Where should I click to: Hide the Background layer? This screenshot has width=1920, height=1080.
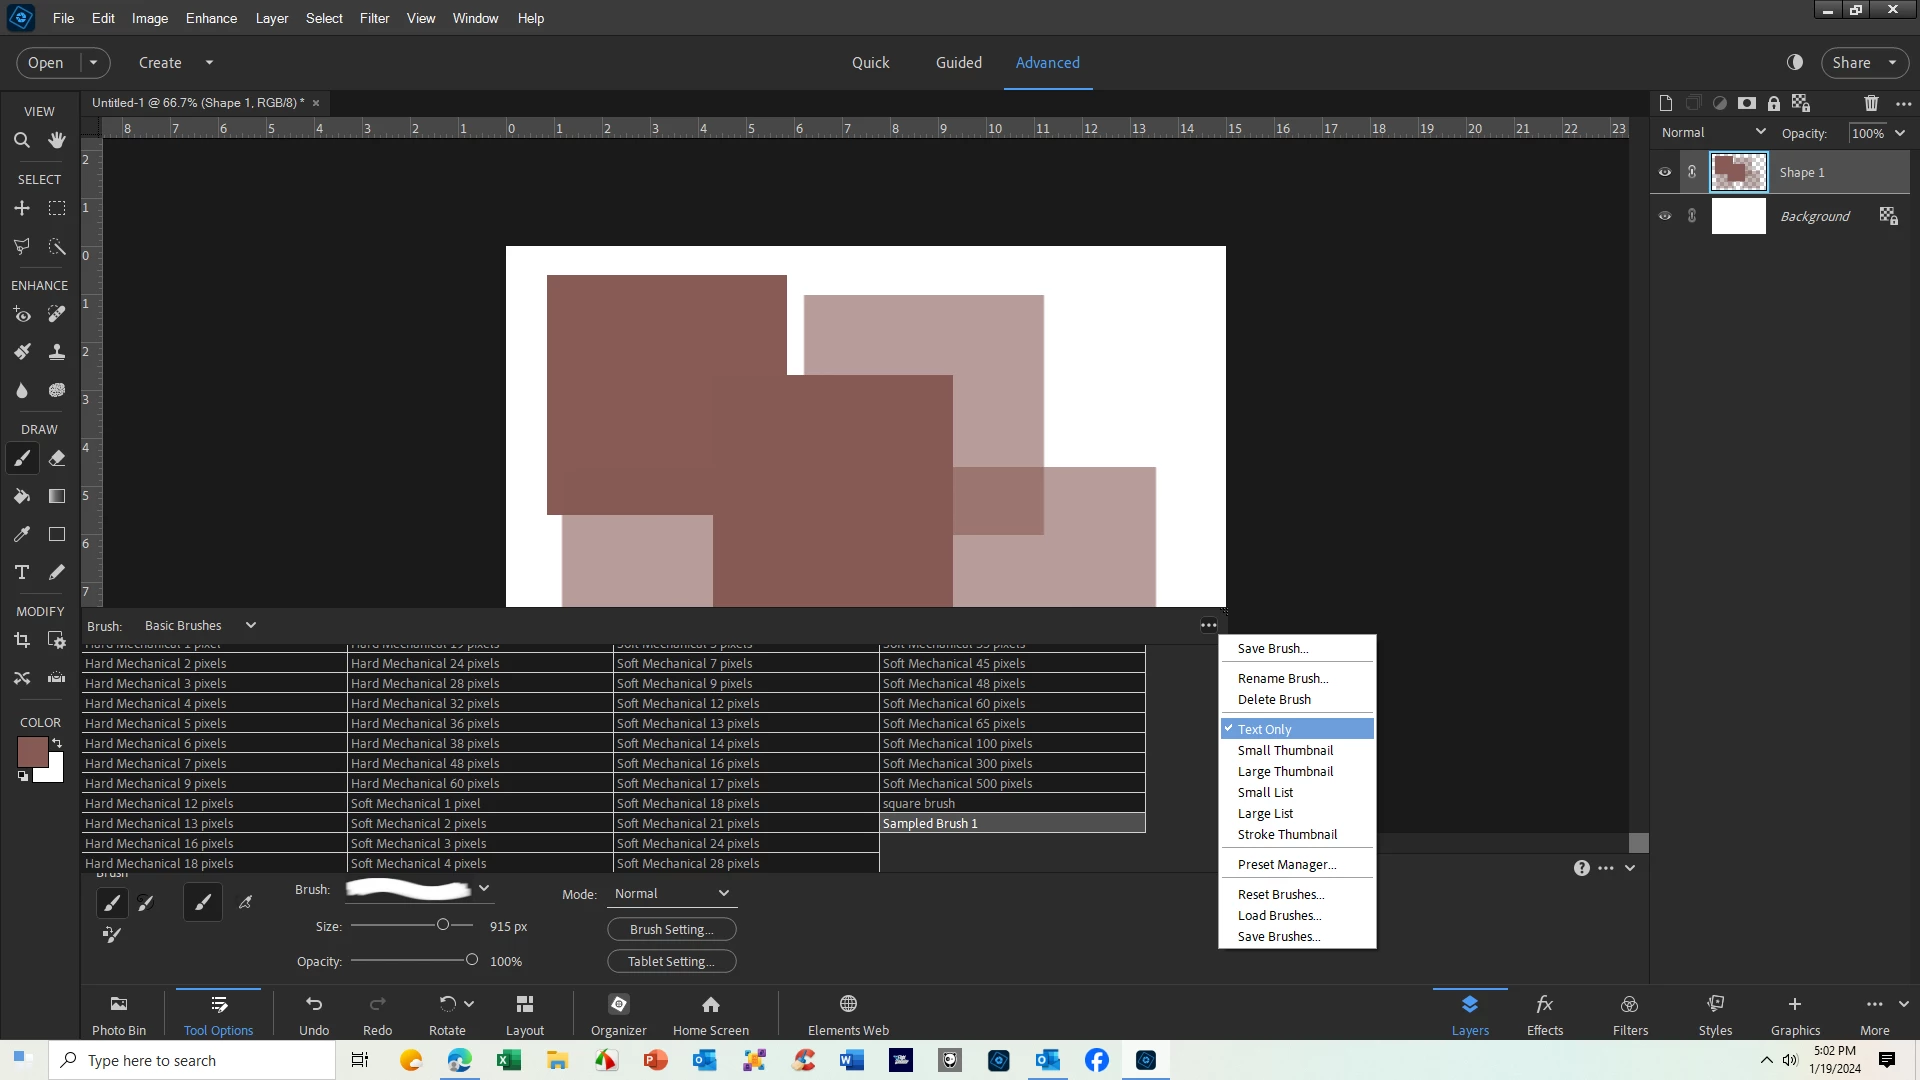coord(1665,216)
